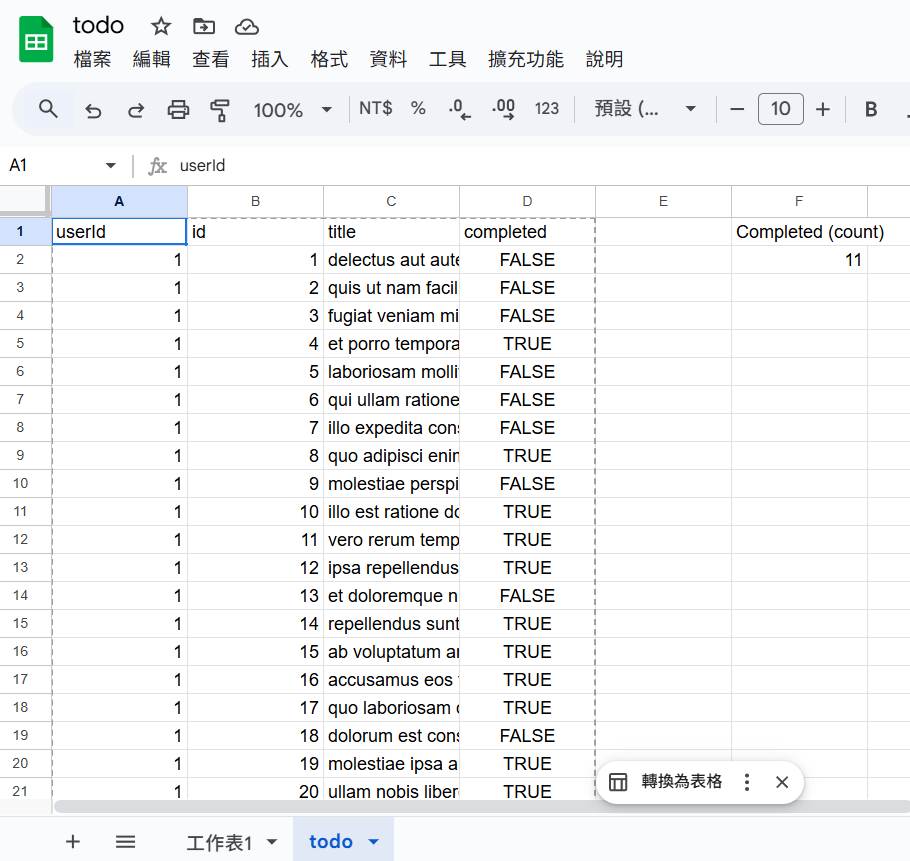Click the font size field showing 10
This screenshot has height=861, width=910.
[781, 108]
